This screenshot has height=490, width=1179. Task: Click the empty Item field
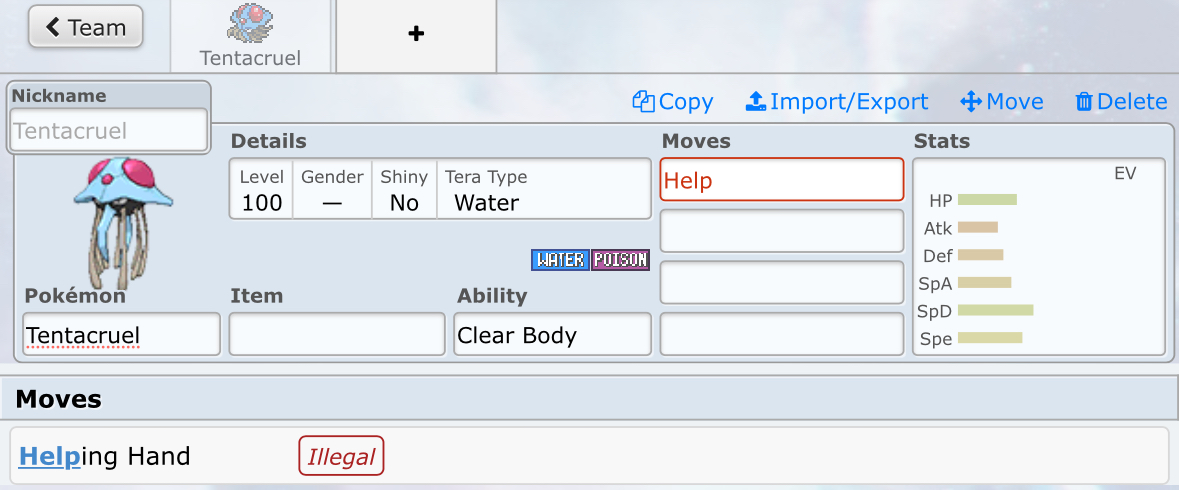[337, 335]
